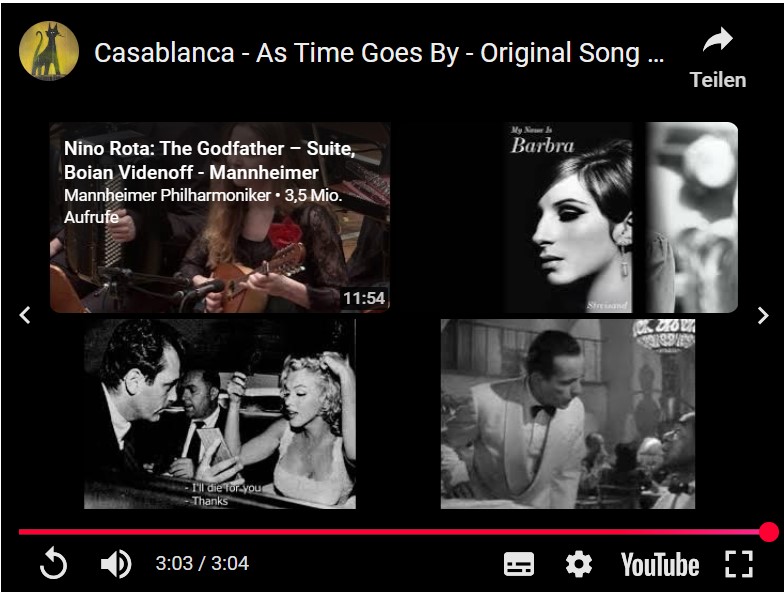
Task: Click the red progress bar scrubber handle
Action: (768, 532)
